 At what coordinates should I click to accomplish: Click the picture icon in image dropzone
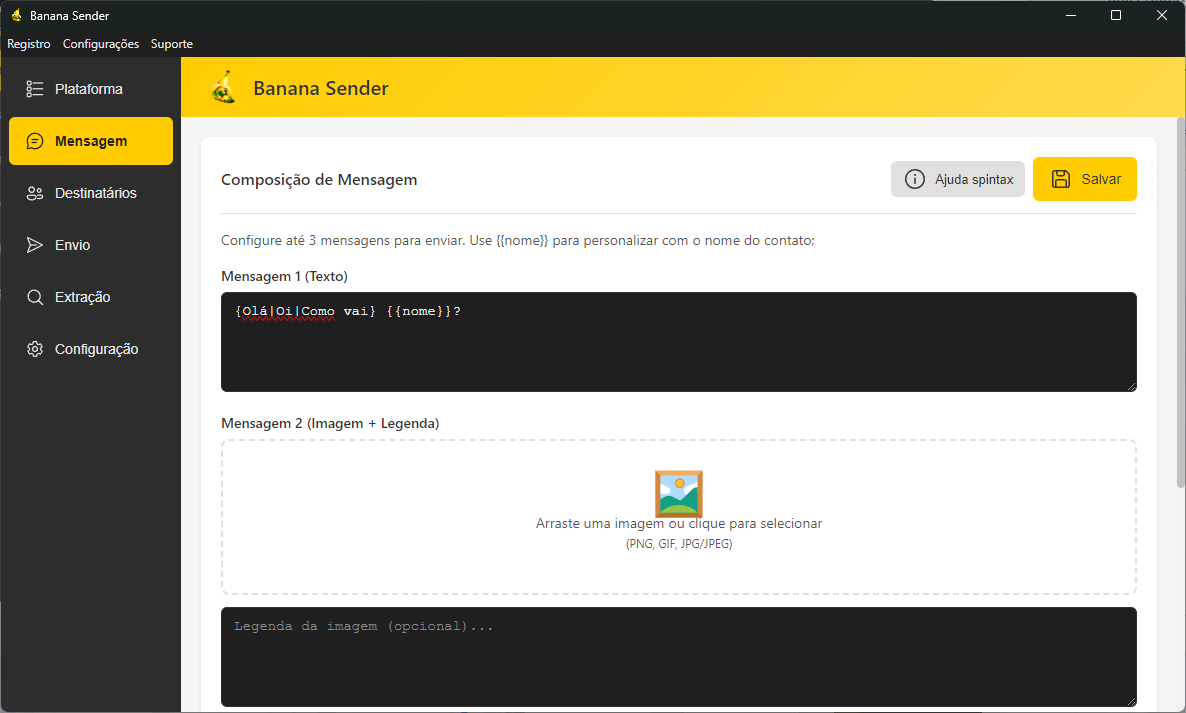pyautogui.click(x=678, y=493)
